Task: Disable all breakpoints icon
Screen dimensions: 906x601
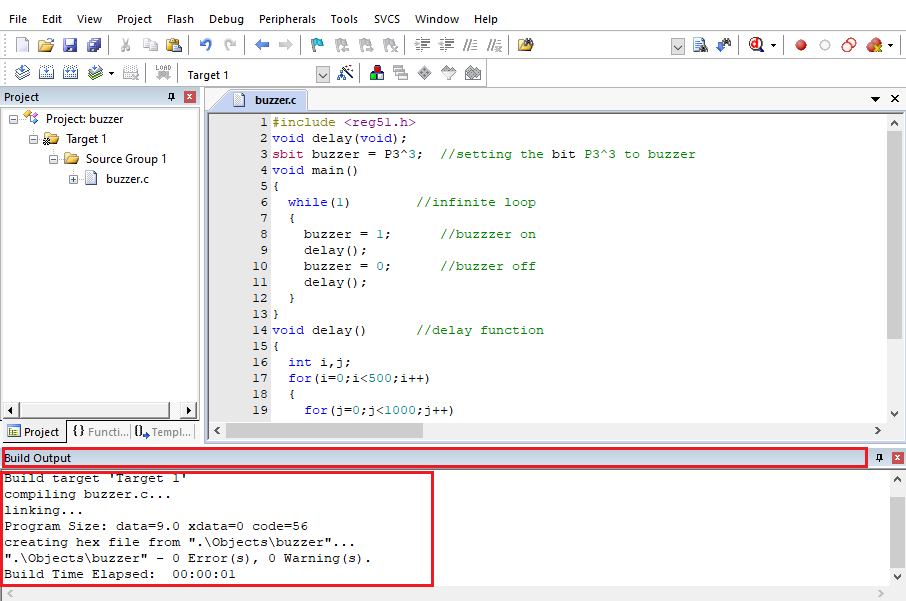Action: click(849, 45)
